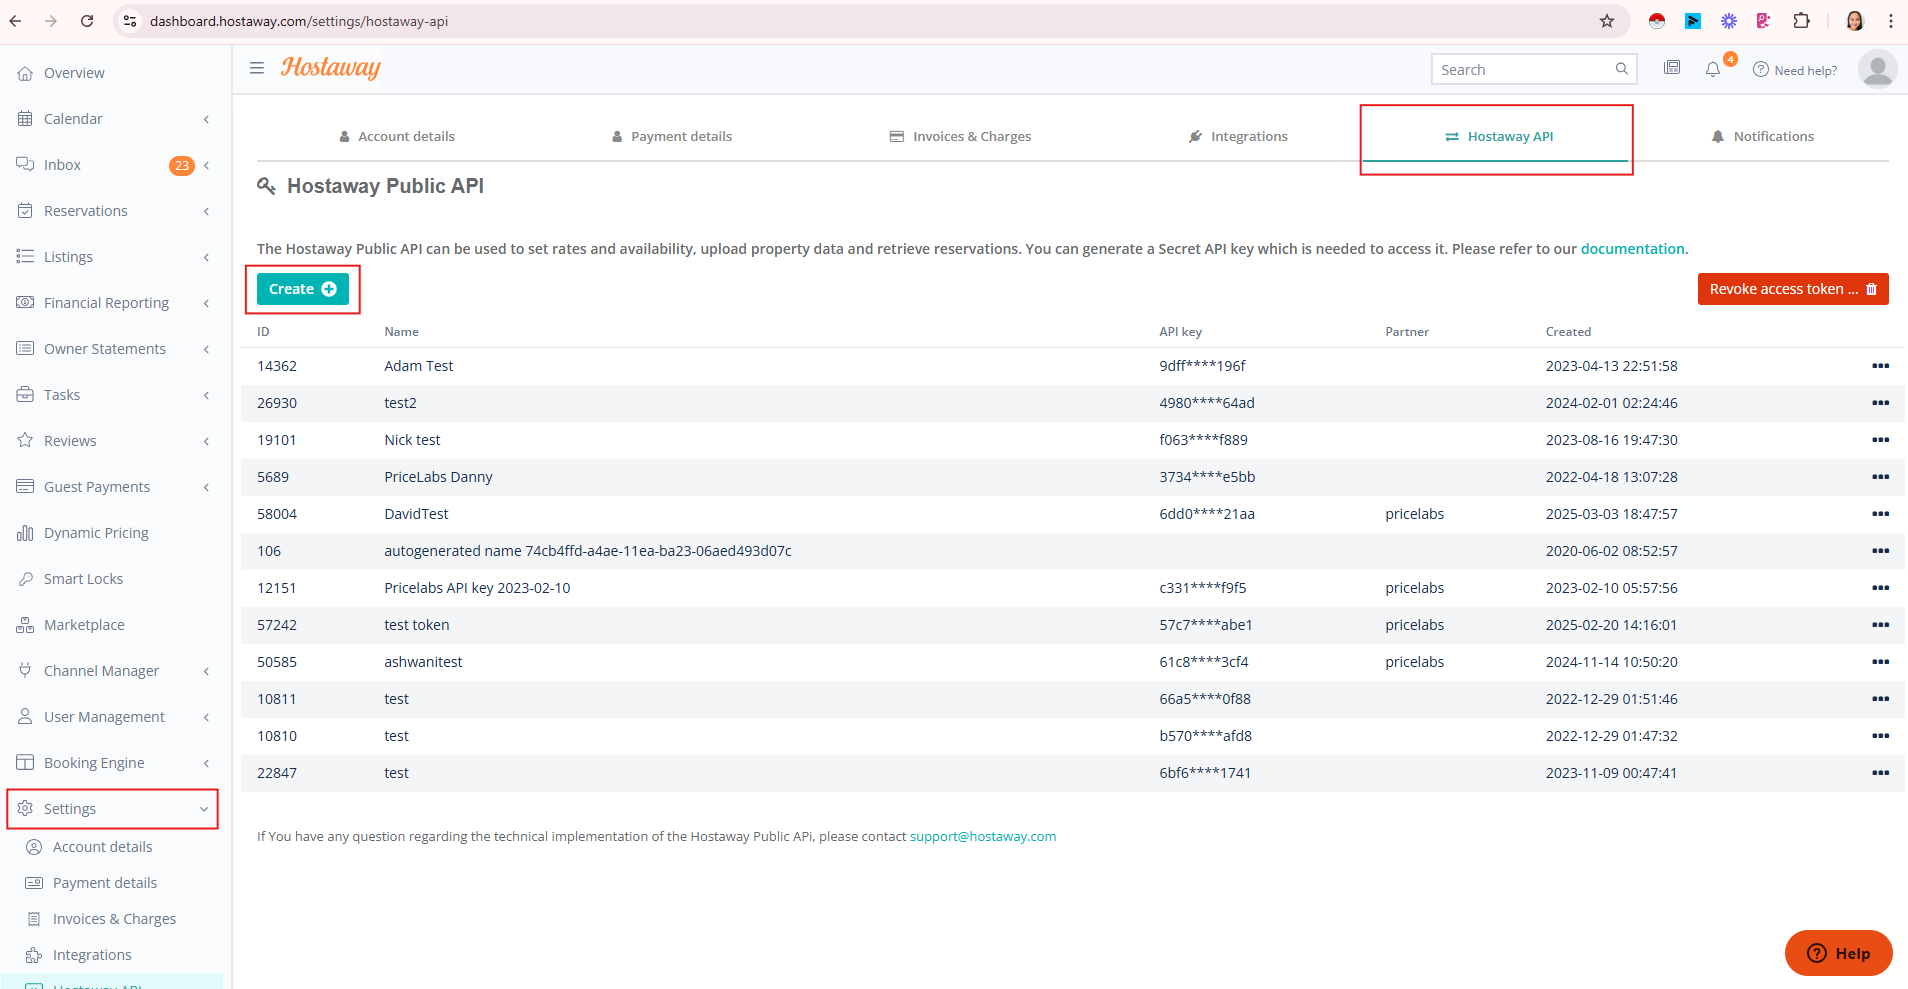1908x989 pixels.
Task: Open the documentation link
Action: 1632,249
